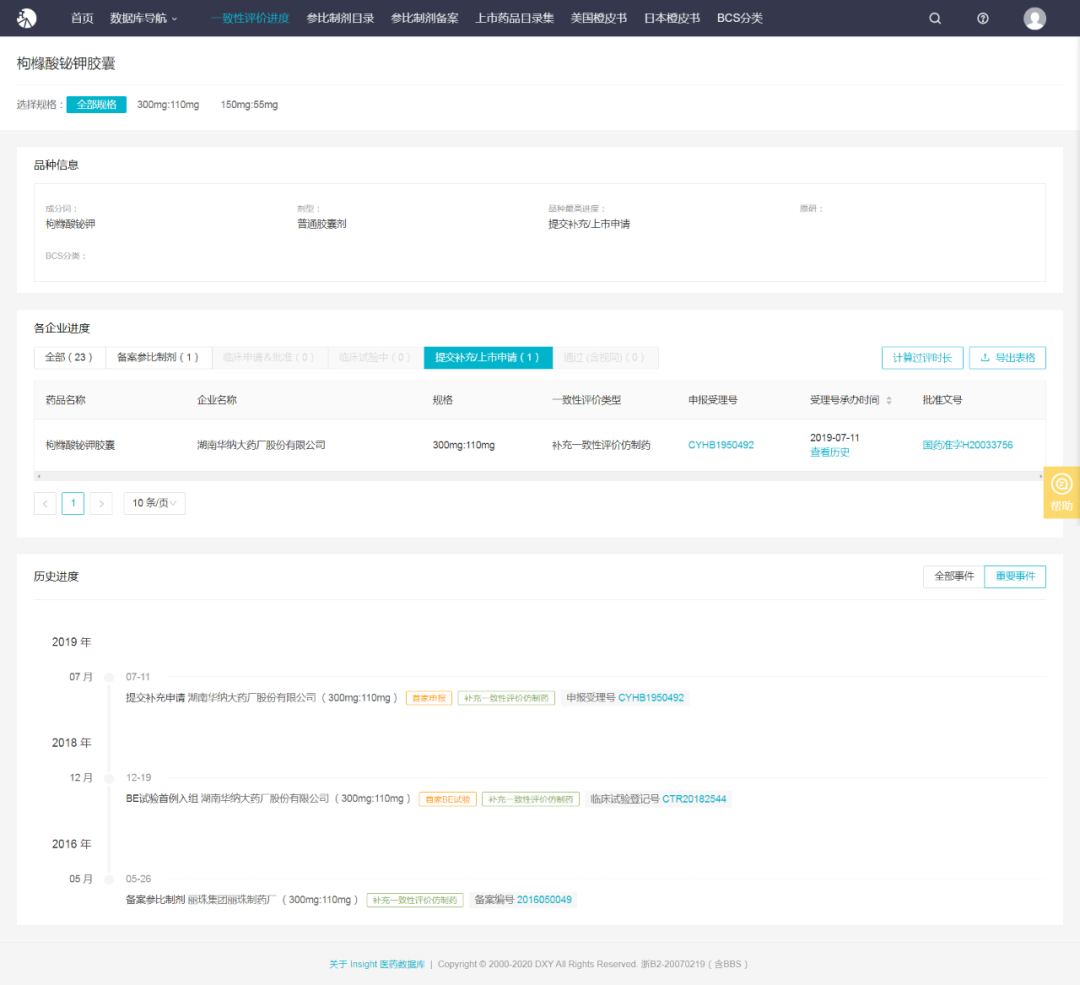Click the Insight site logo

26,18
